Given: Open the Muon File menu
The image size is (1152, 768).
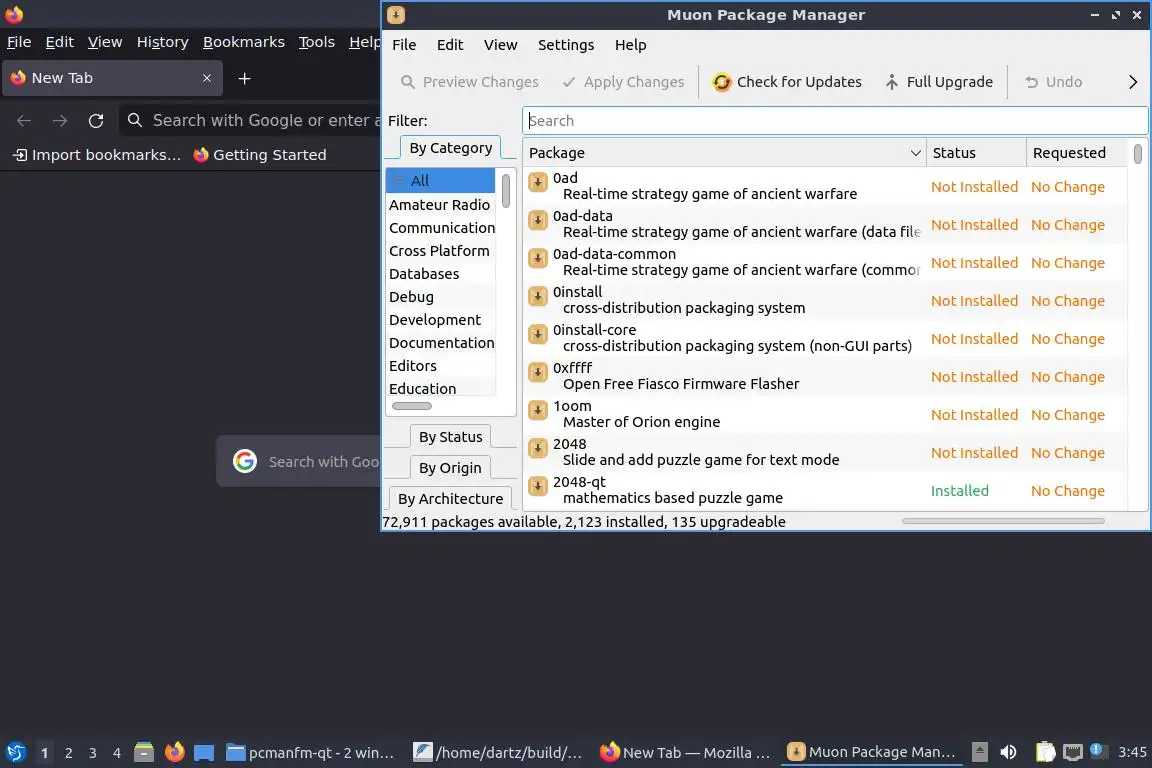Looking at the screenshot, I should [404, 45].
